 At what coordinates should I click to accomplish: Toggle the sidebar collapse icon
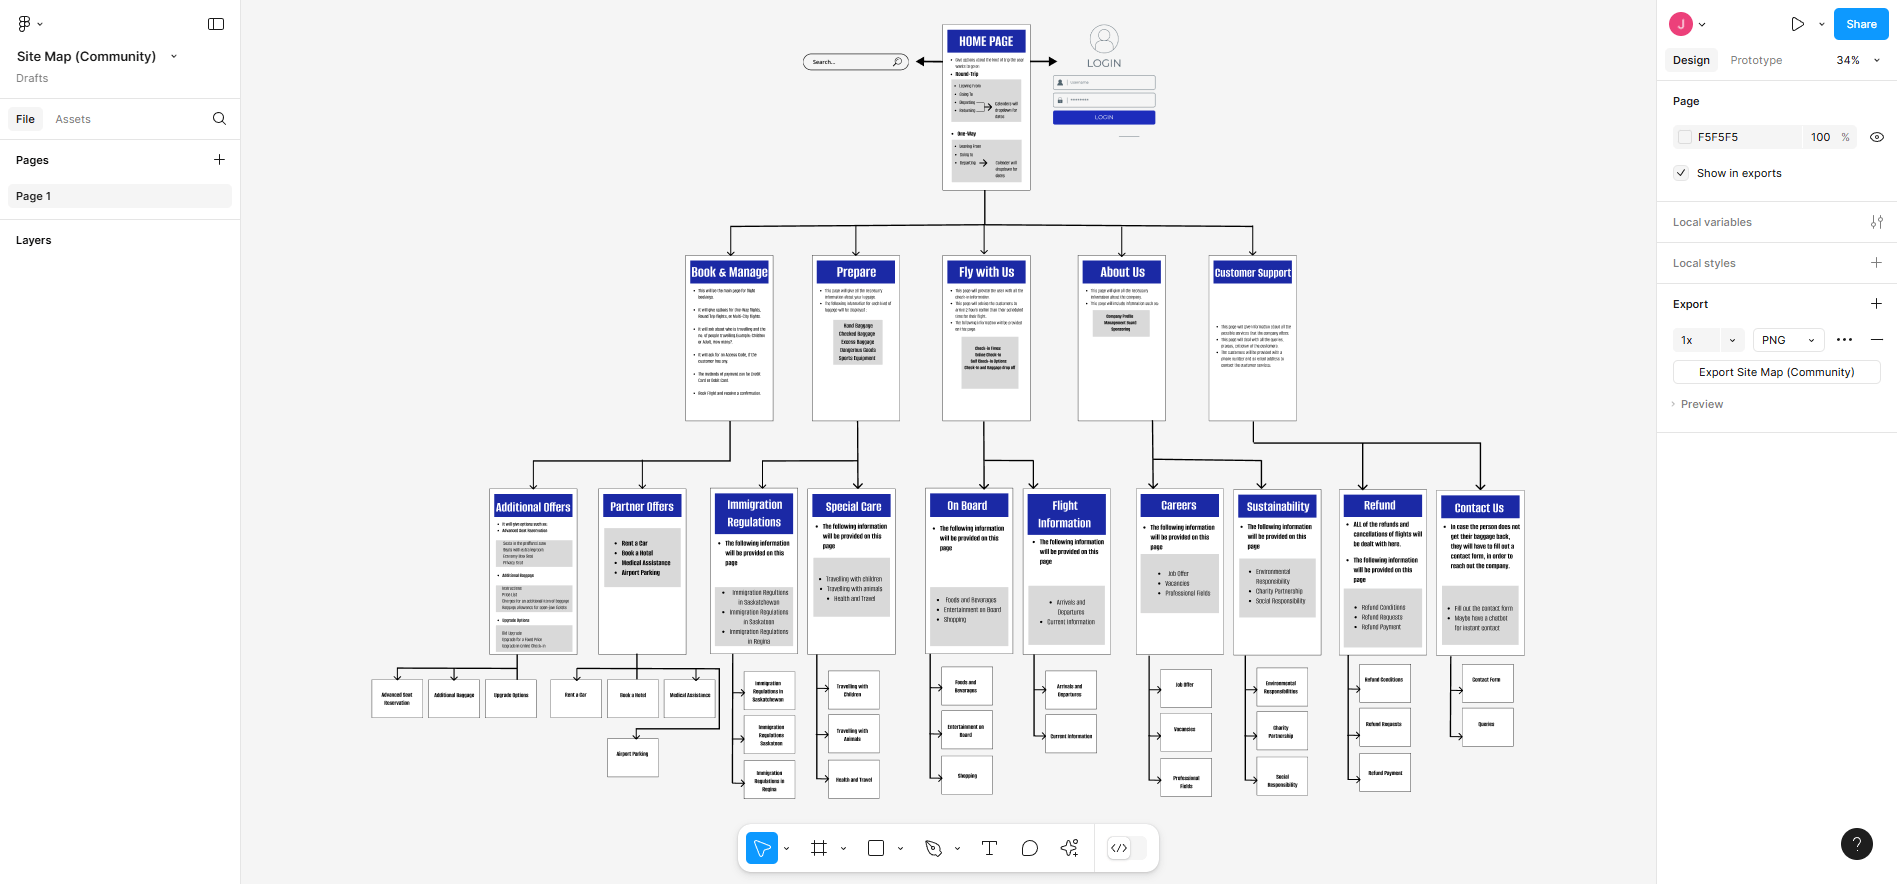coord(216,24)
